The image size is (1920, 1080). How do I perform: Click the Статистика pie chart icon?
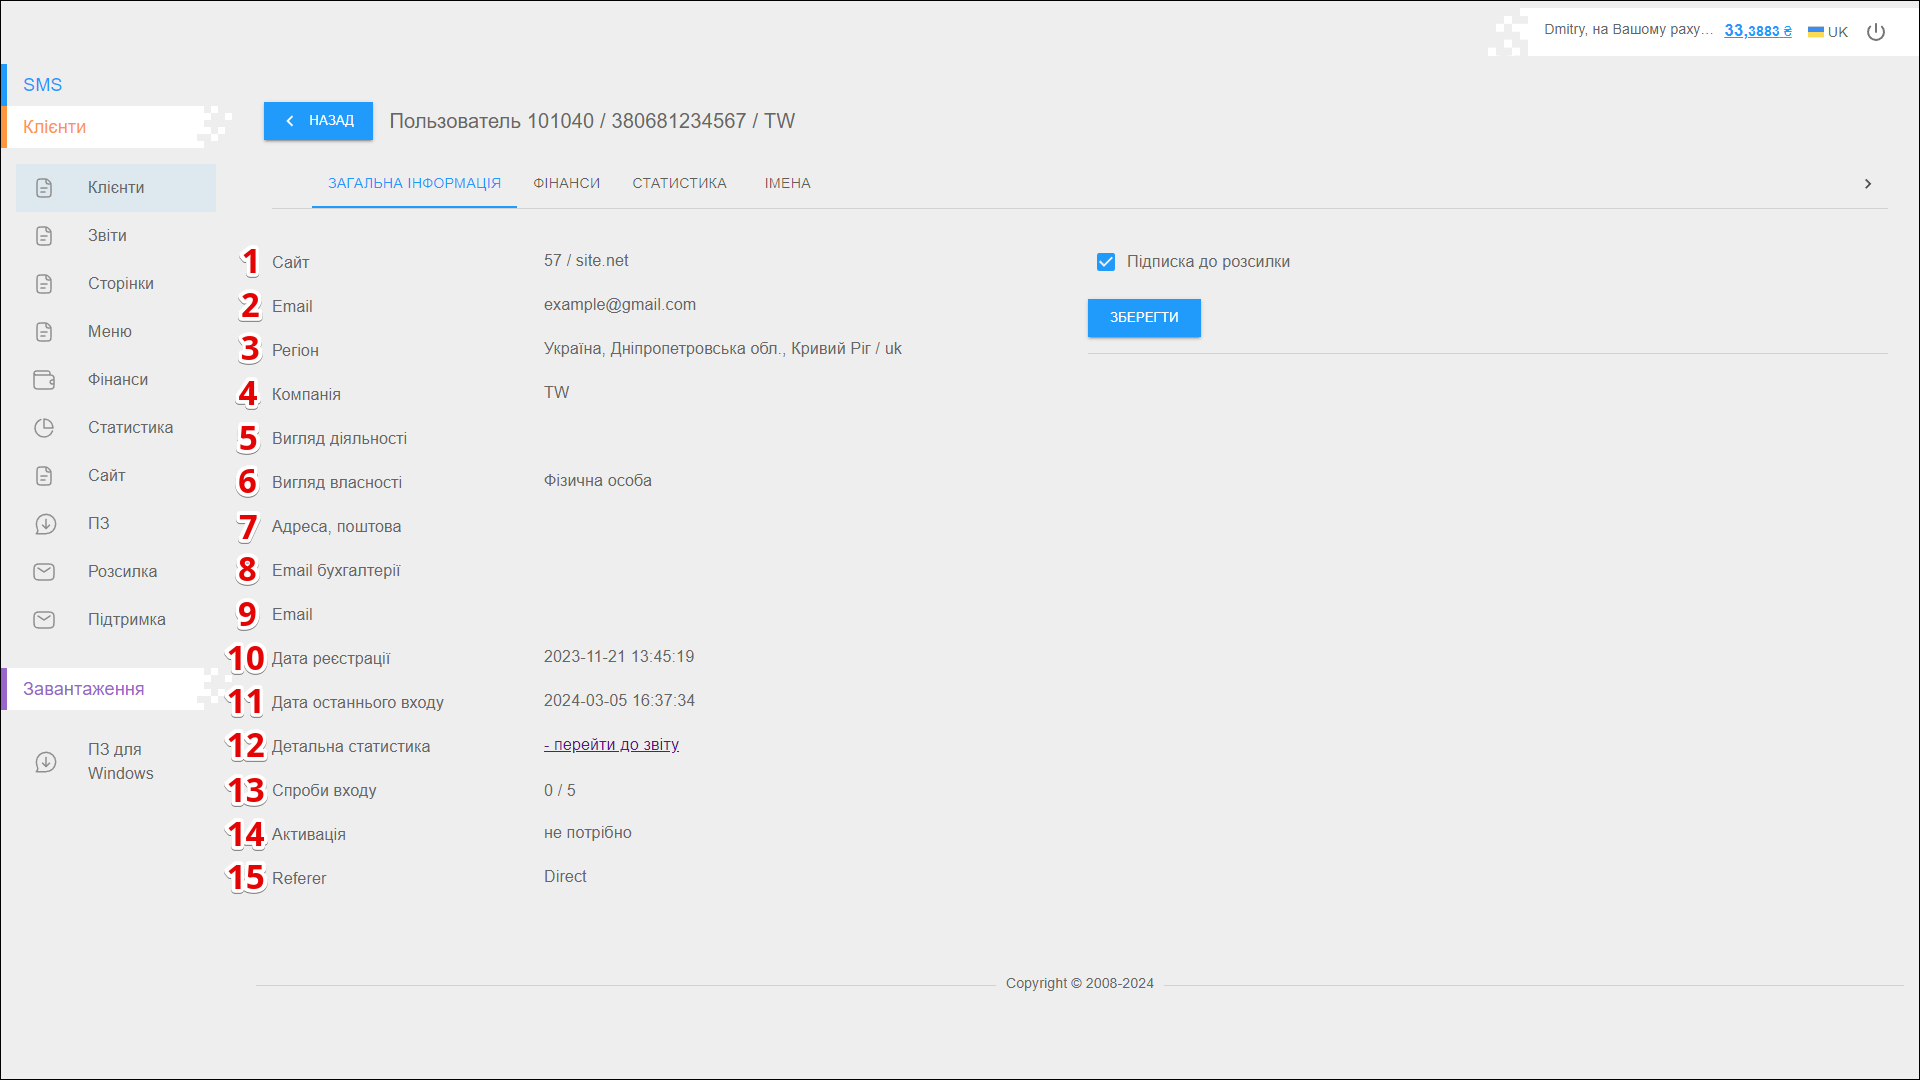click(44, 428)
